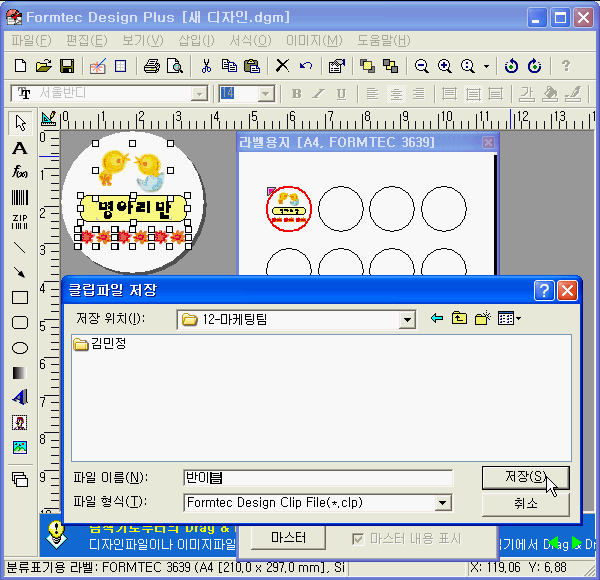Click the Delete X icon
600x580 pixels.
[282, 66]
